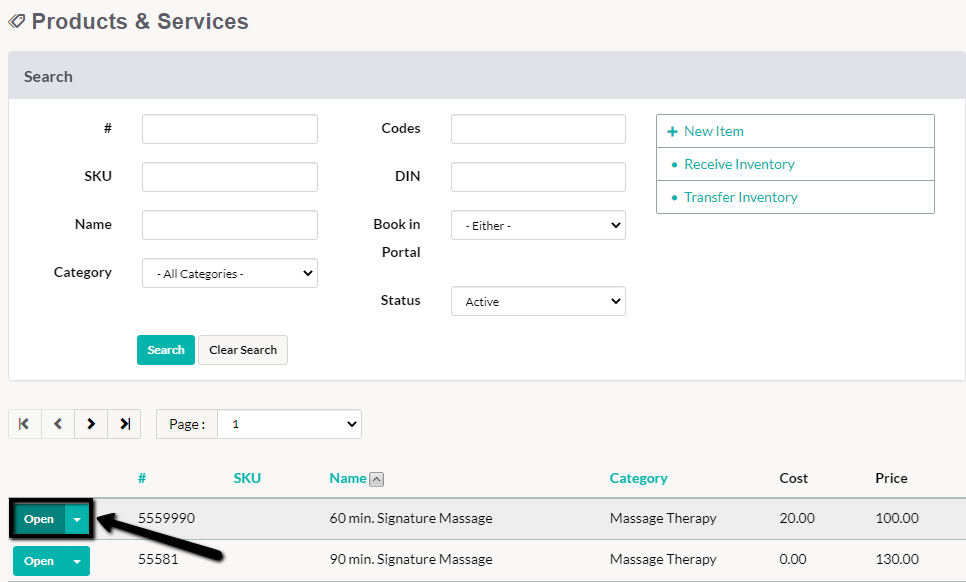Jump to the first page navigation icon
The width and height of the screenshot is (966, 582).
click(24, 423)
